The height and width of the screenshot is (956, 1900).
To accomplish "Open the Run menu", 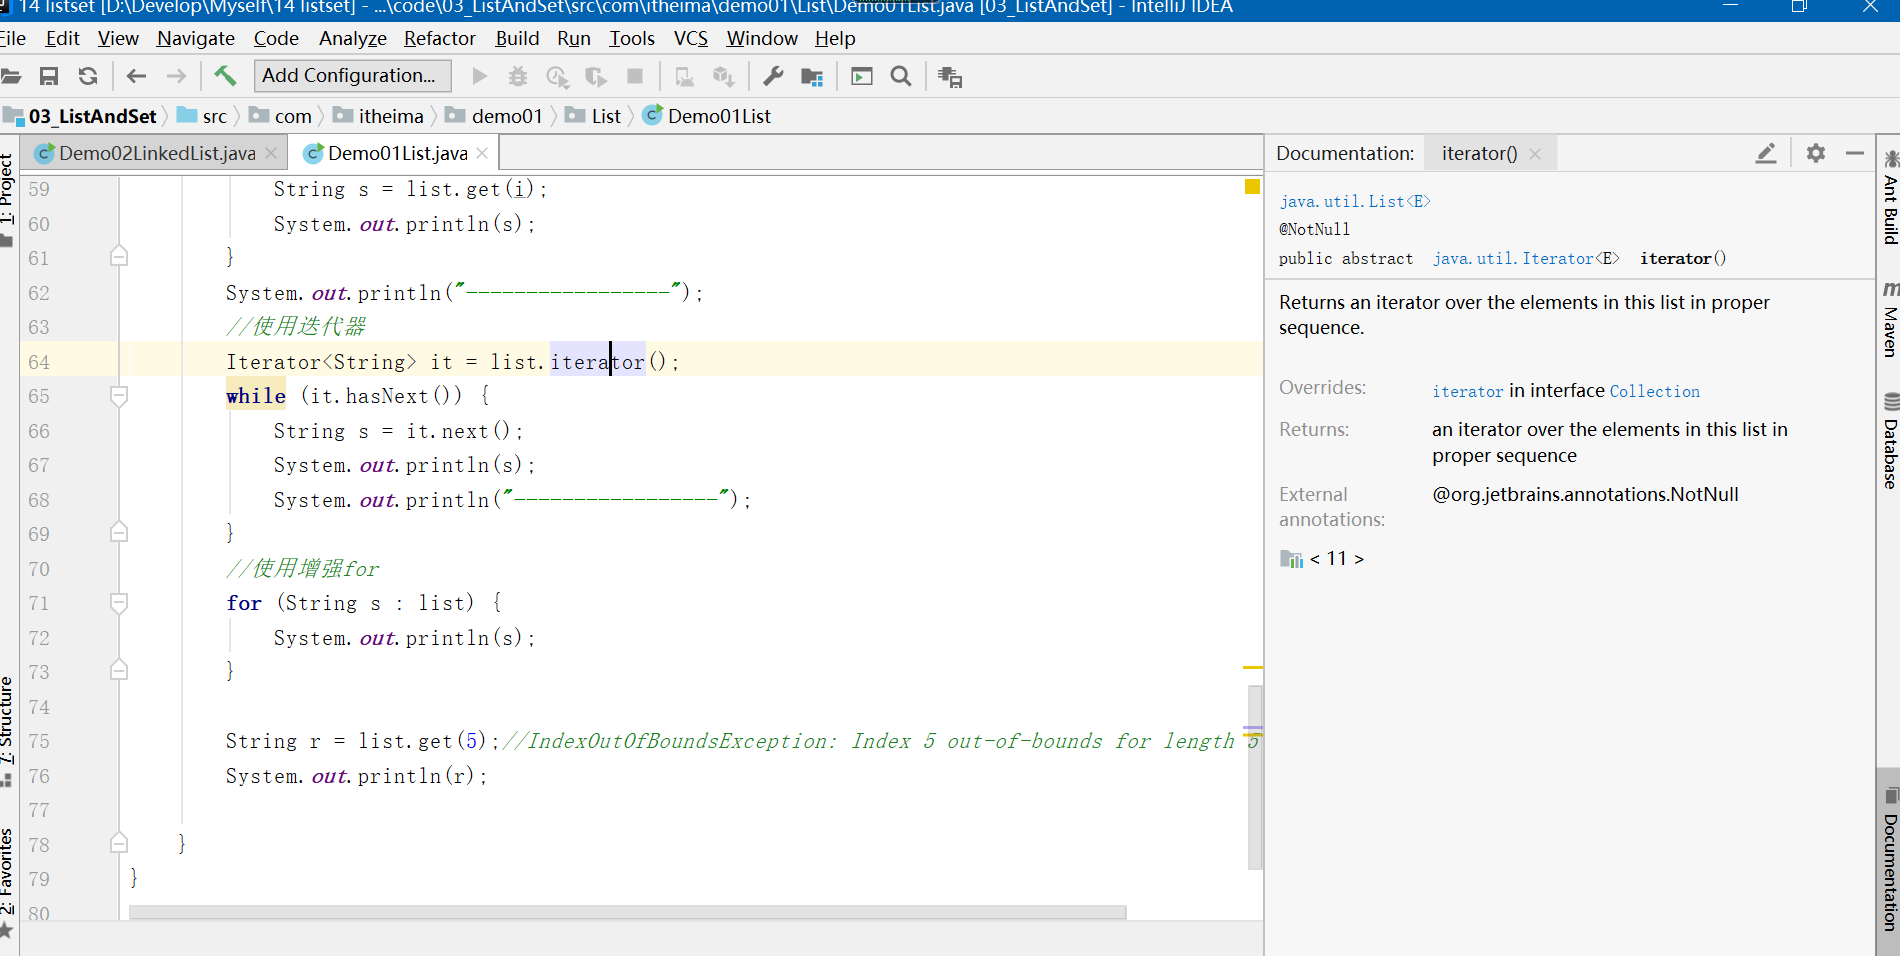I will click(574, 38).
